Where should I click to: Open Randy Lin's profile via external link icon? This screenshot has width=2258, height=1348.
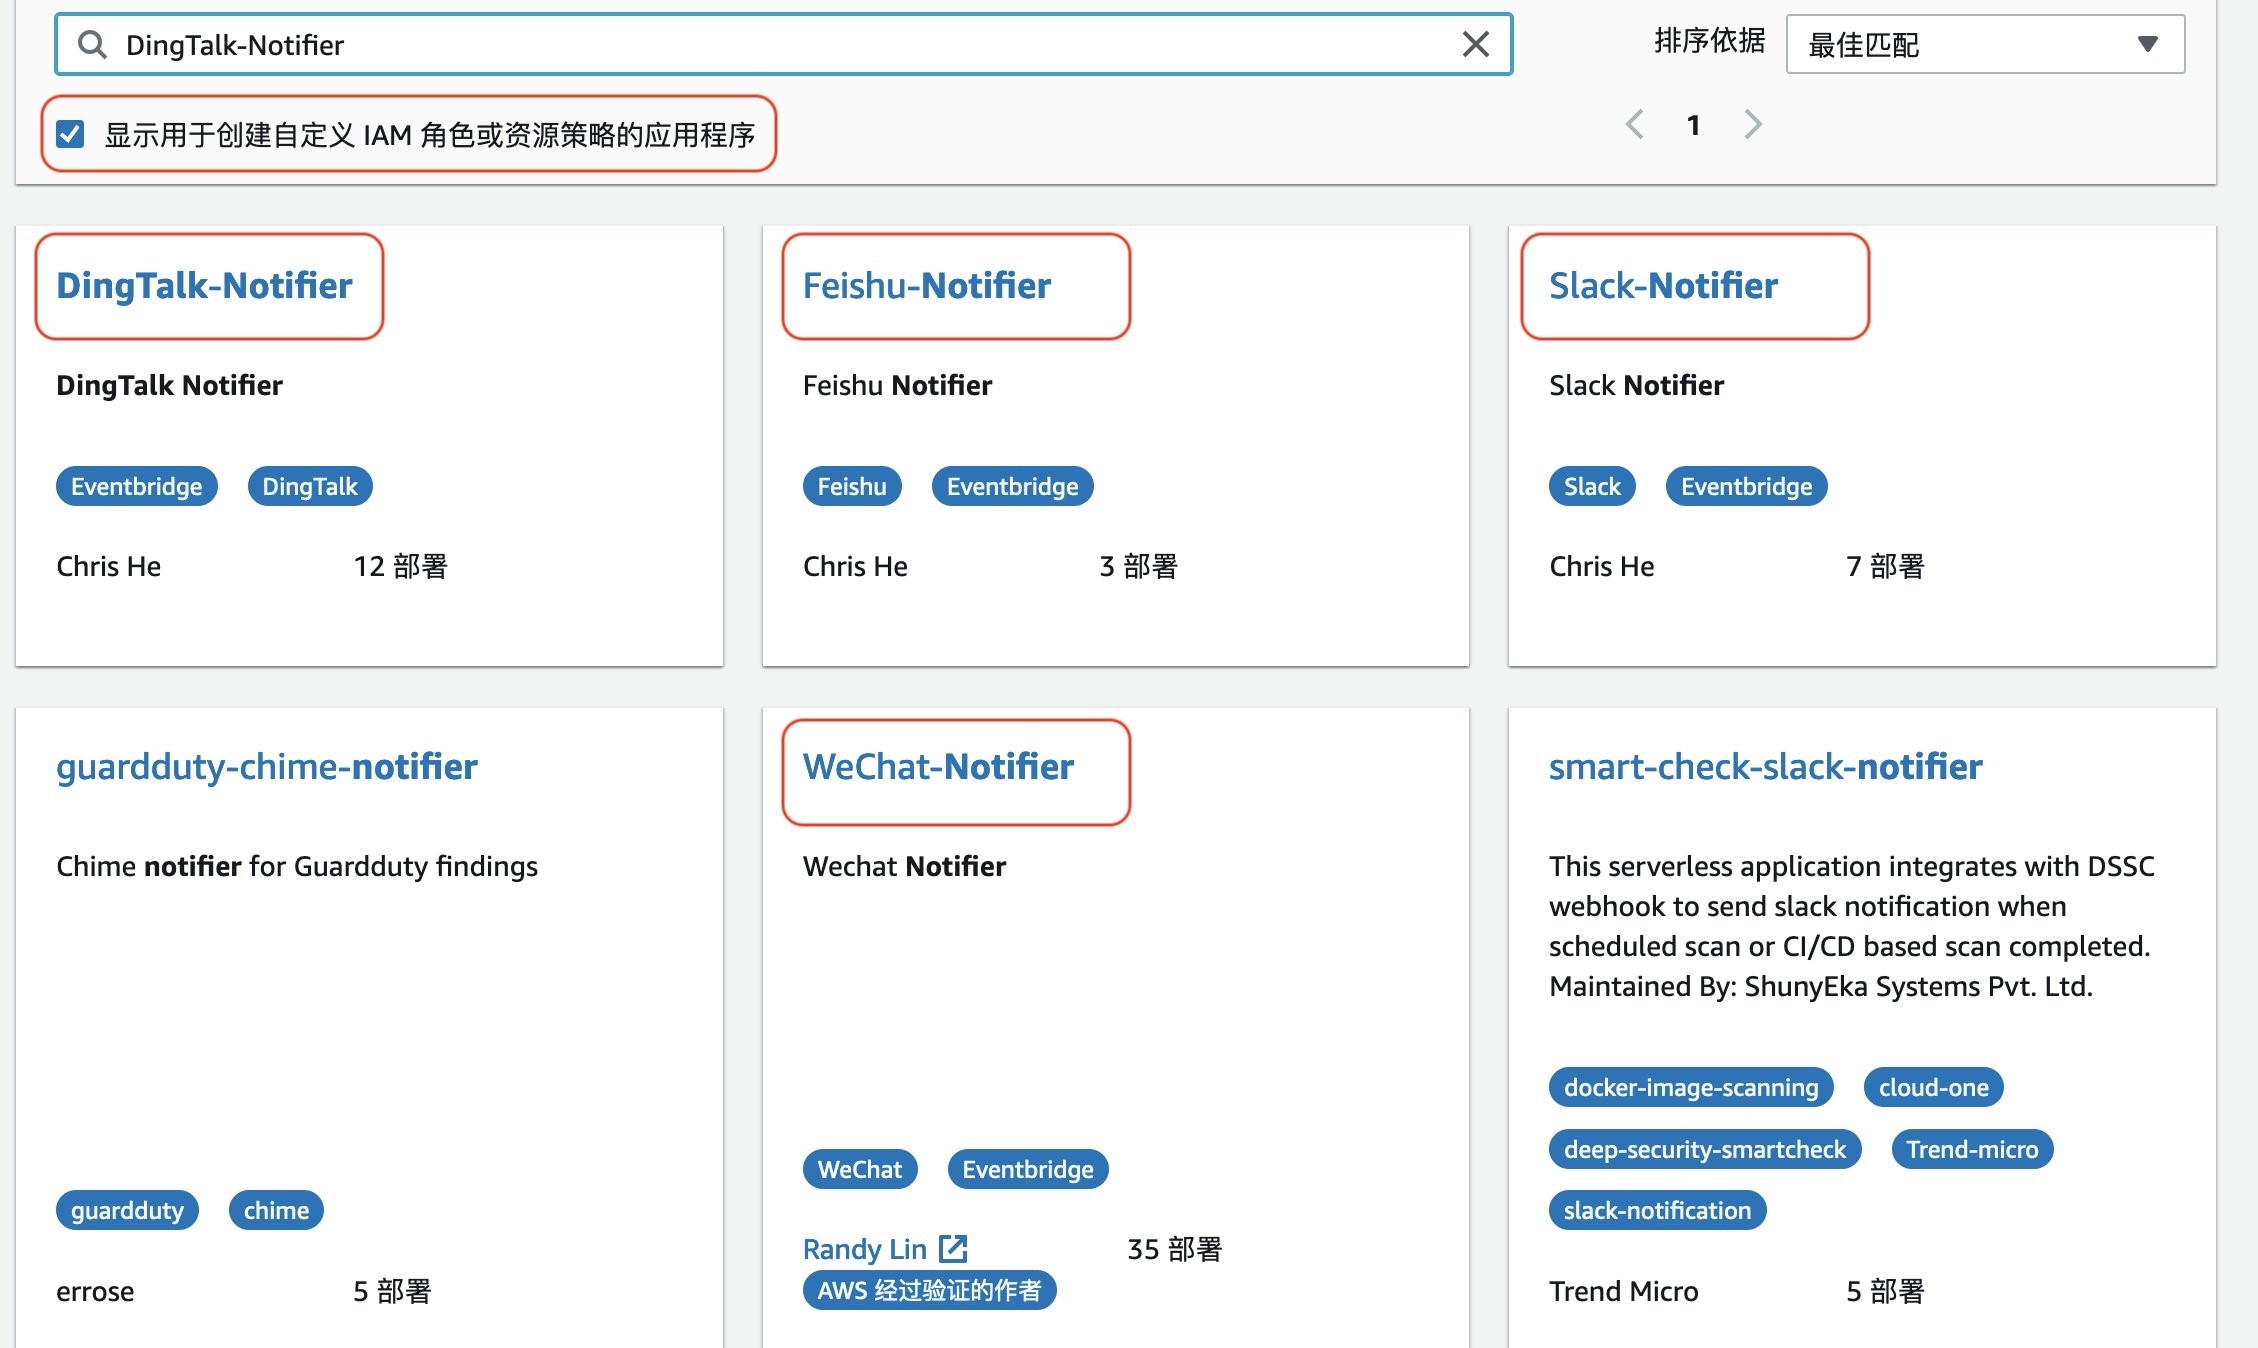954,1248
